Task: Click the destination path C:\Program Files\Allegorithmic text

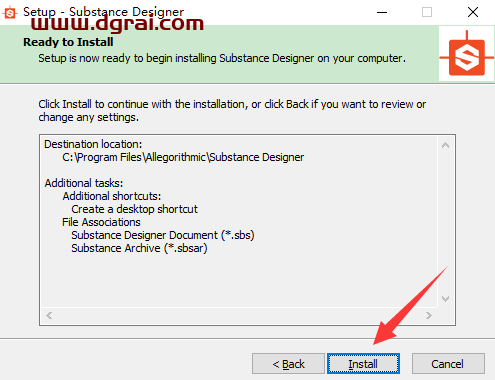Action: [x=183, y=157]
